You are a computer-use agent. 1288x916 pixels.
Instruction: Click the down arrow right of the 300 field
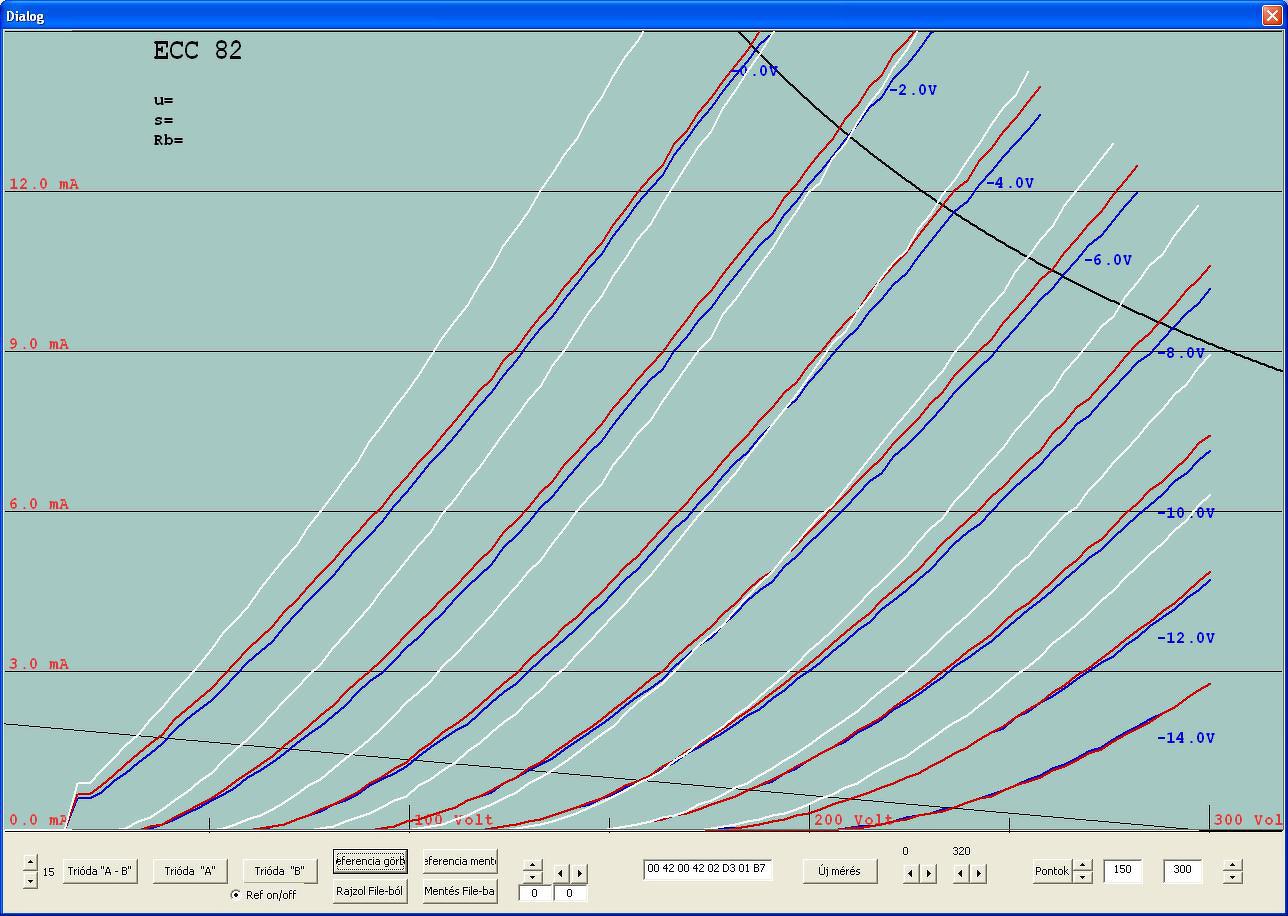coord(1233,878)
